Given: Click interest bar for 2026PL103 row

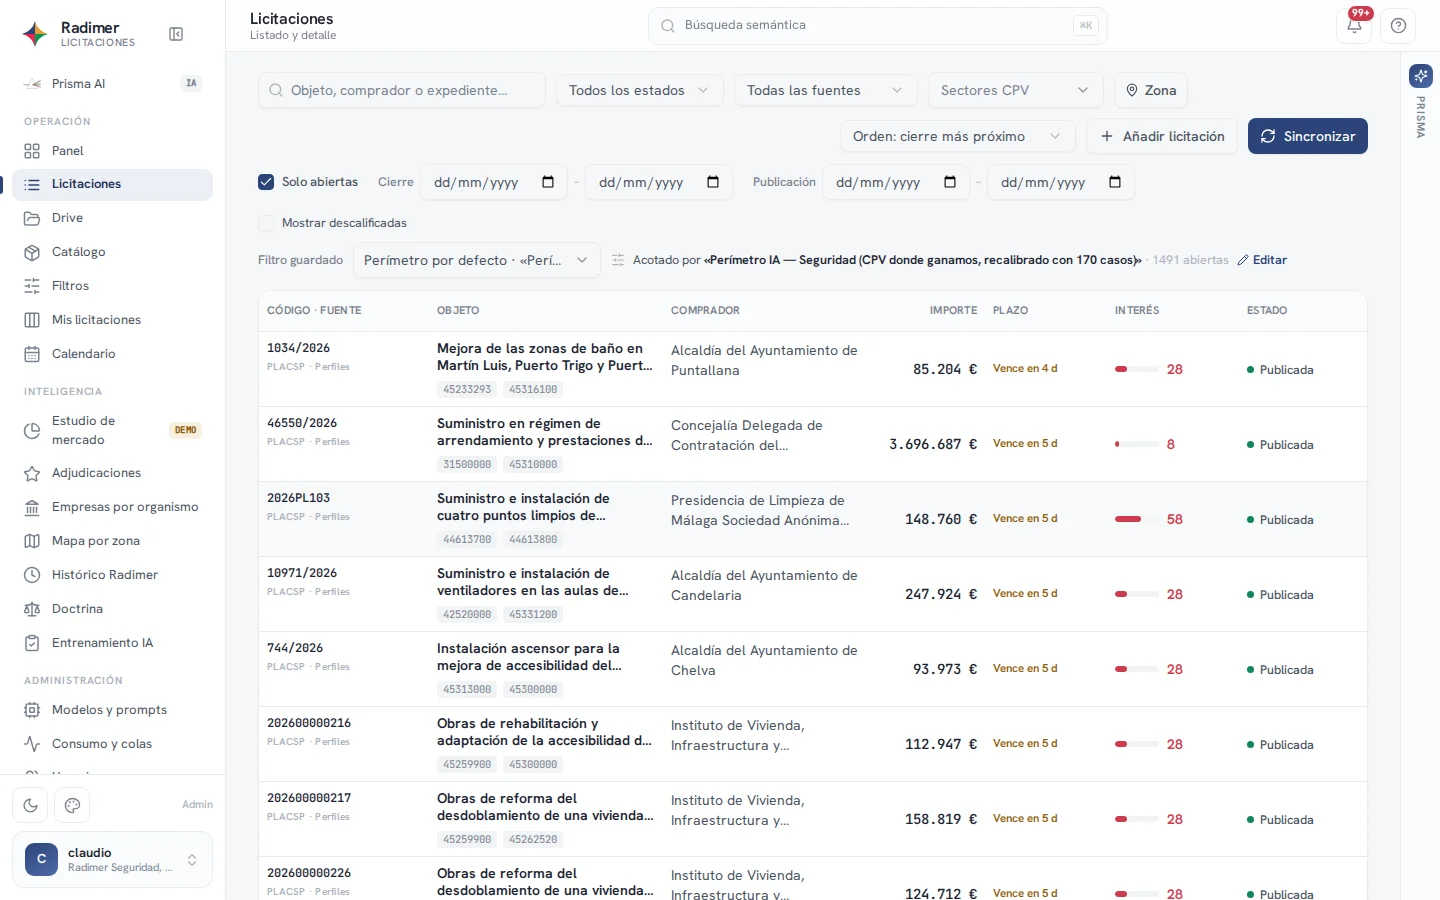Looking at the screenshot, I should click(1137, 519).
